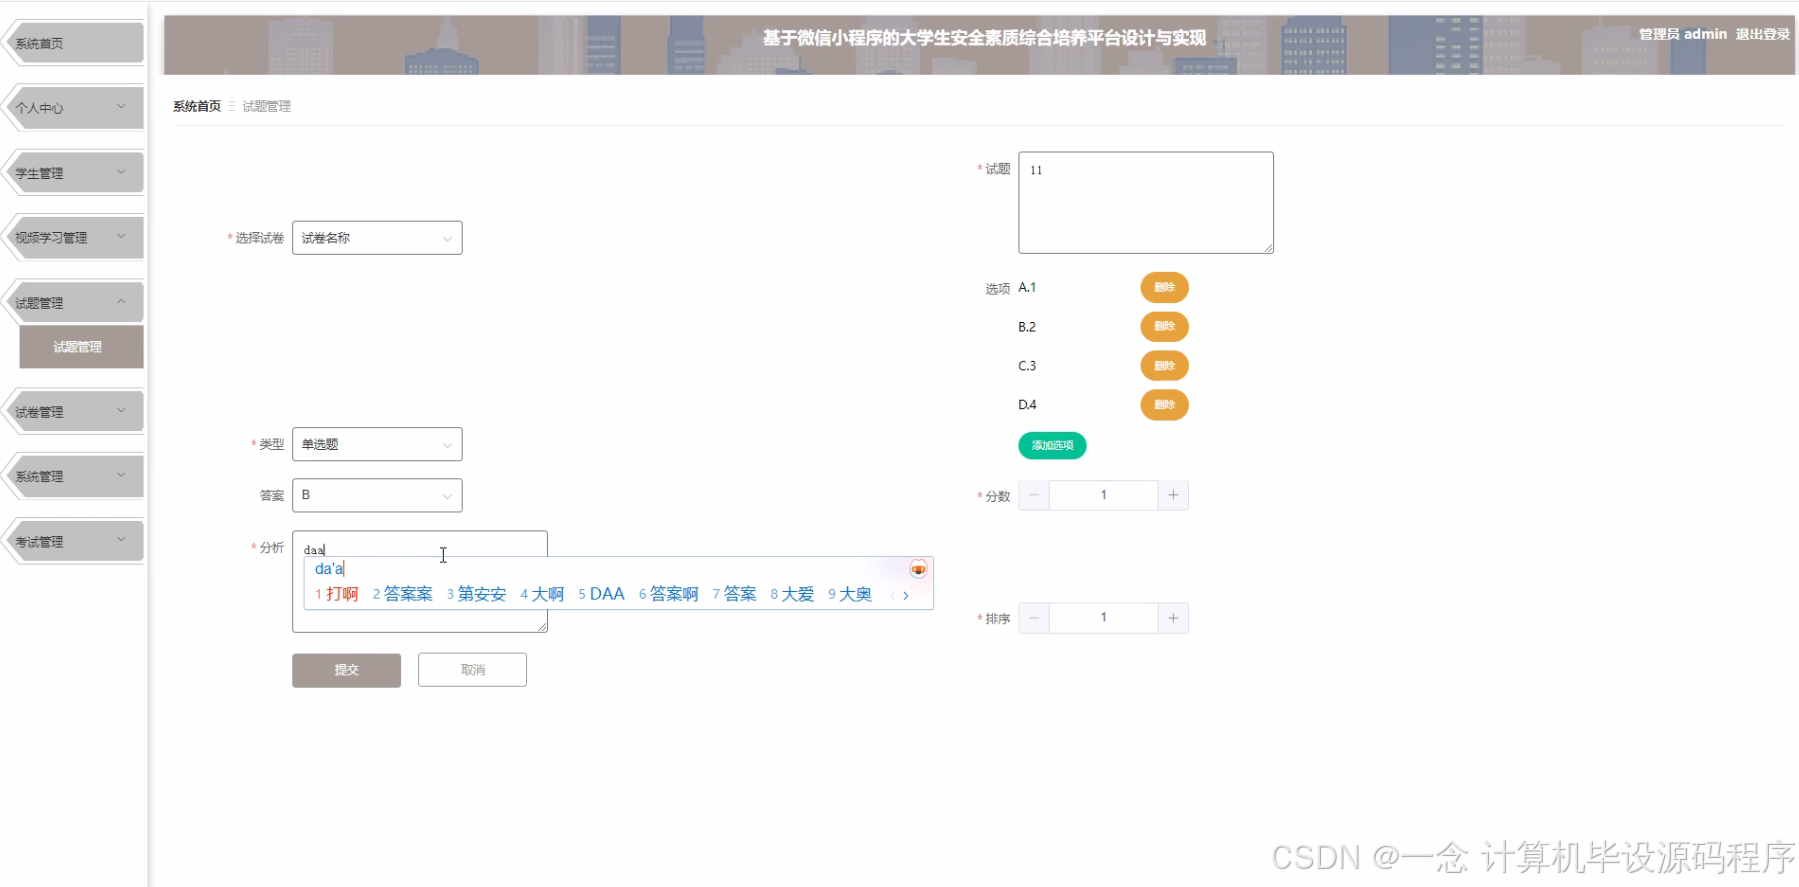Expand the 试卷管理 sidebar menu

pos(76,412)
